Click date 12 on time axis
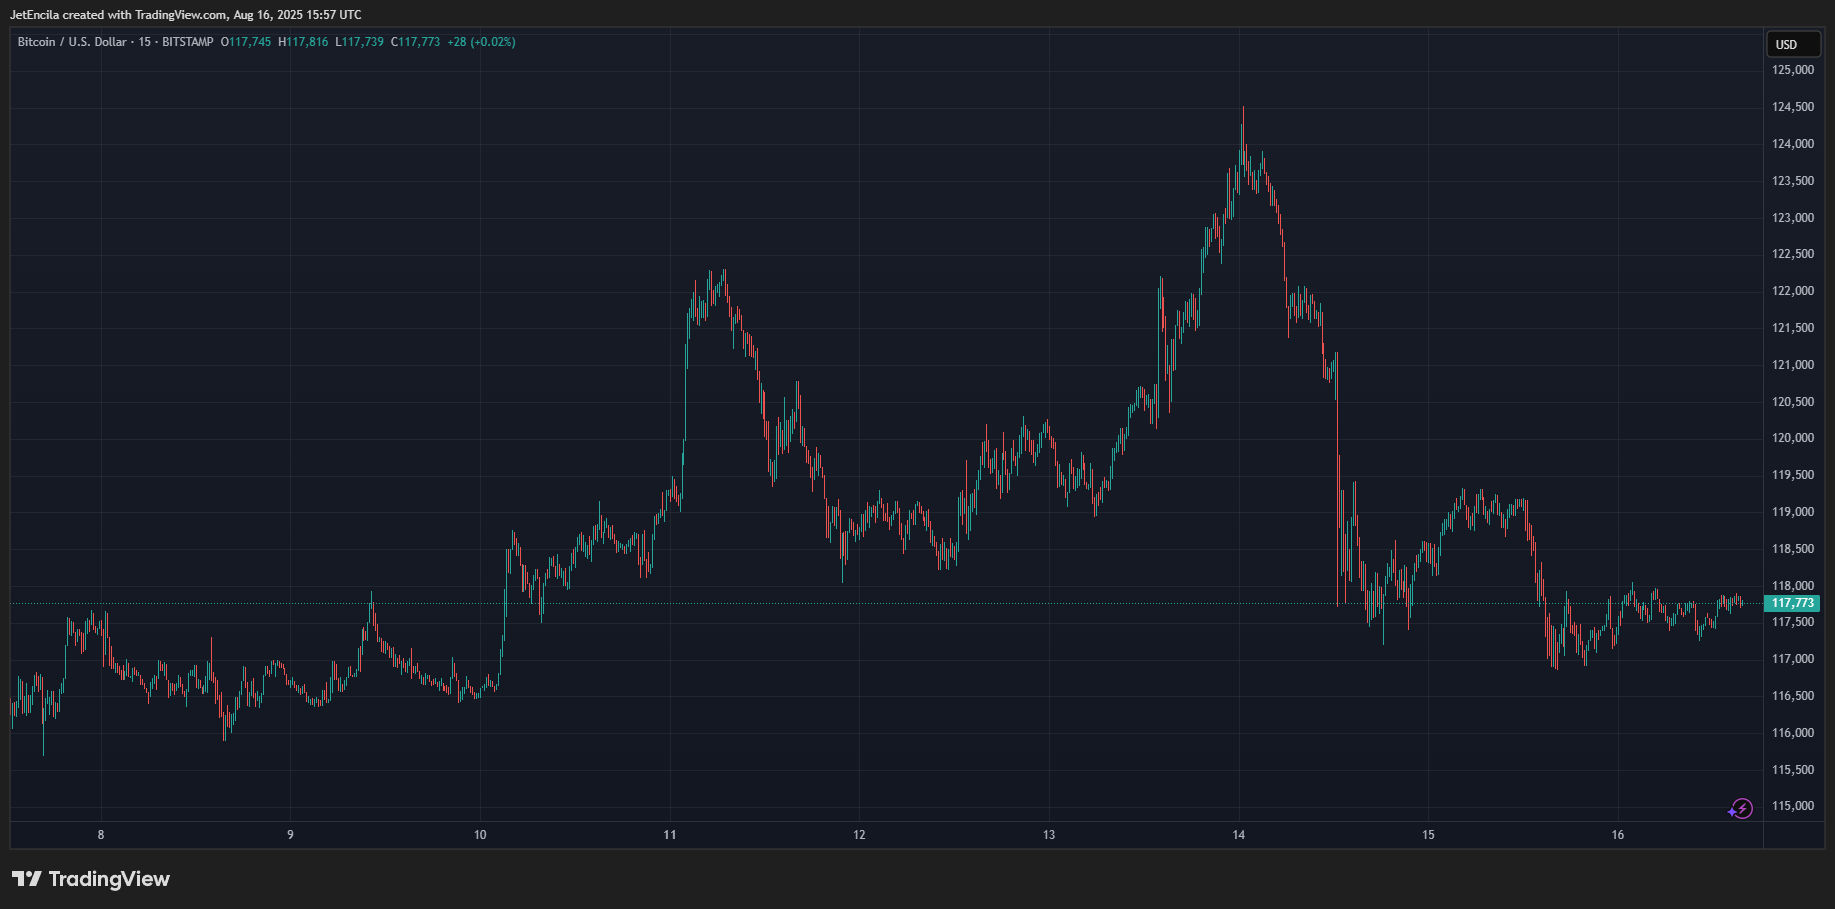Viewport: 1835px width, 909px height. [859, 835]
